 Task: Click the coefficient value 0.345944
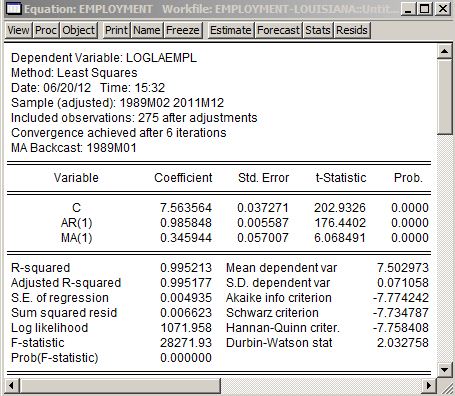186,238
